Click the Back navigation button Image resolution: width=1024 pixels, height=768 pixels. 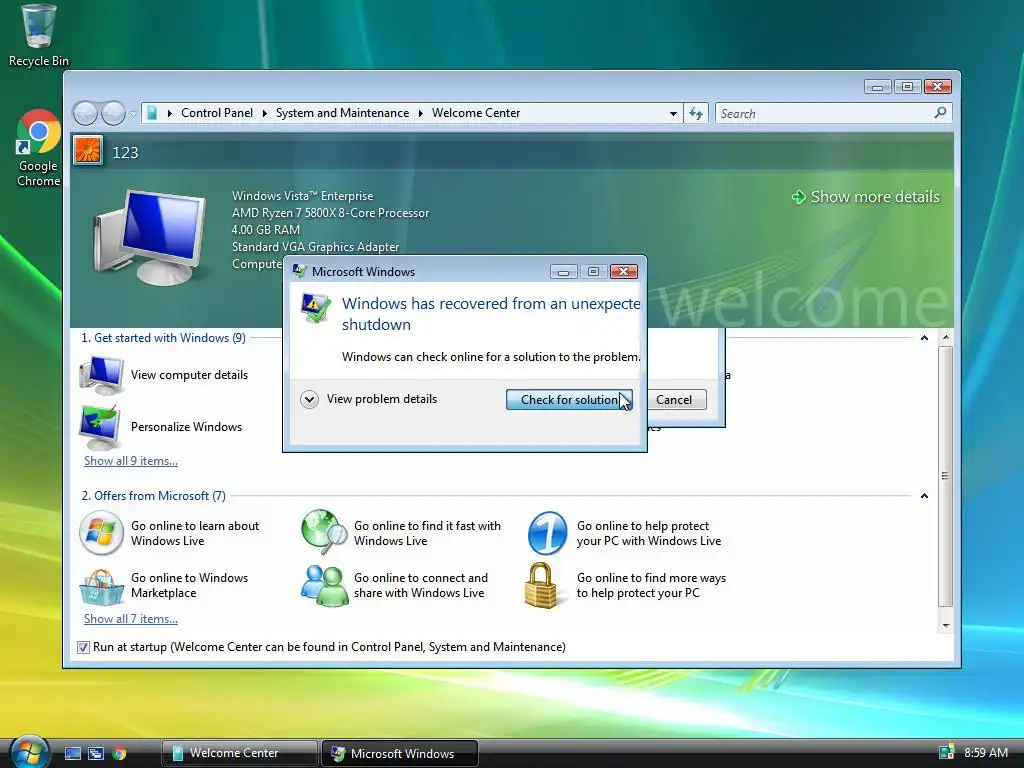pos(85,114)
